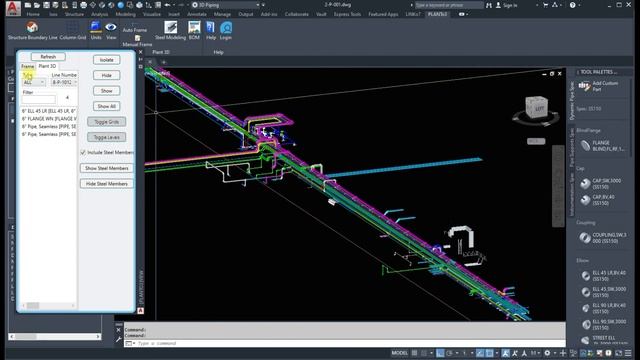Expand the undo history dropdown arrow
The height and width of the screenshot is (360, 640).
click(174, 5)
